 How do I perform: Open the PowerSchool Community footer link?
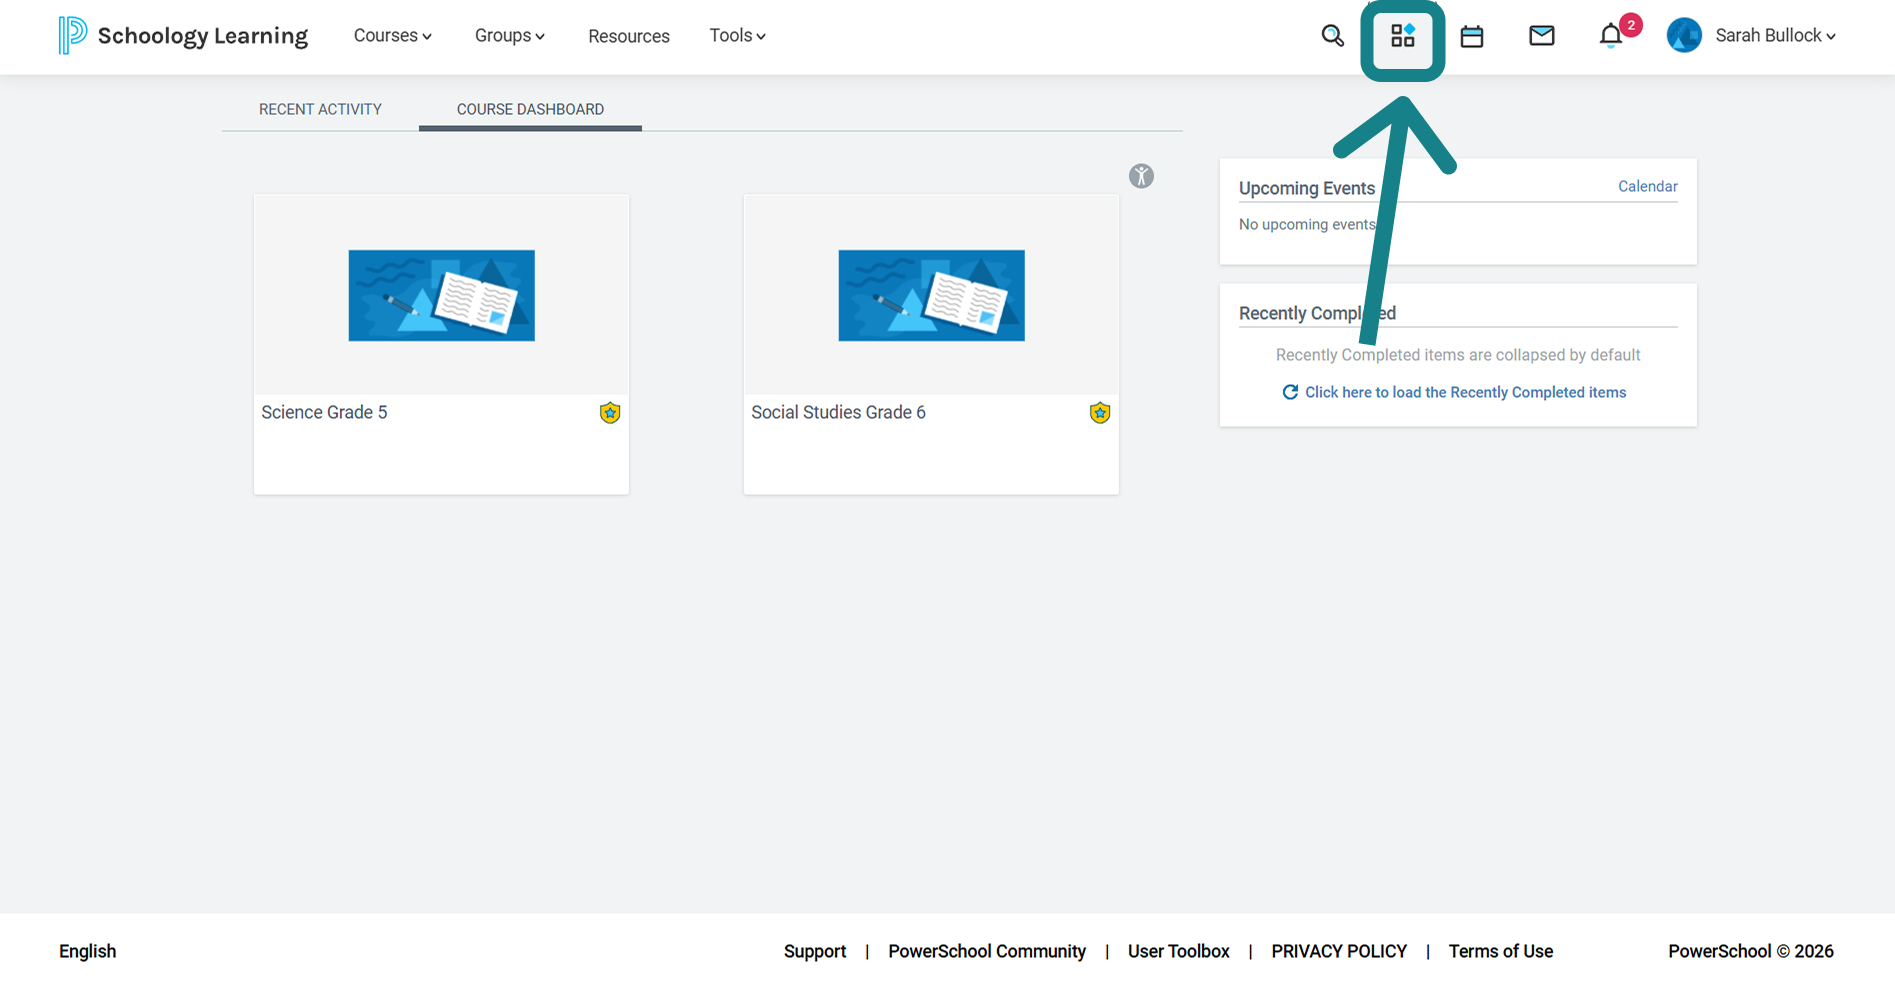click(x=987, y=951)
